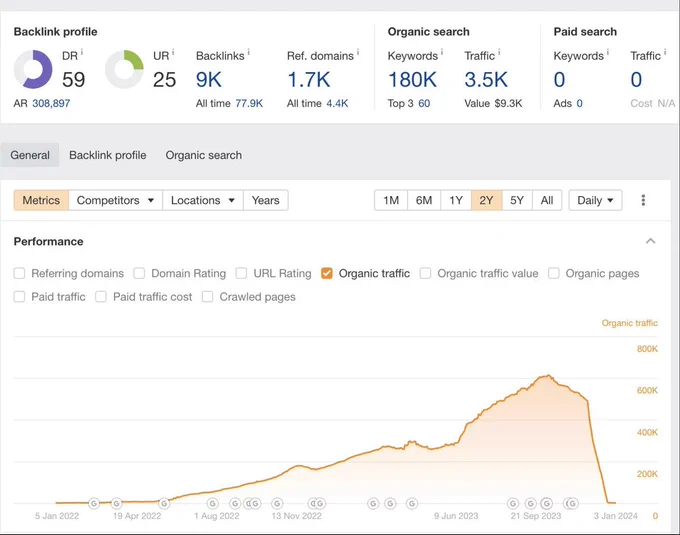The image size is (680, 535).
Task: Click the info icon beside Ref. domains
Action: pyautogui.click(x=358, y=52)
